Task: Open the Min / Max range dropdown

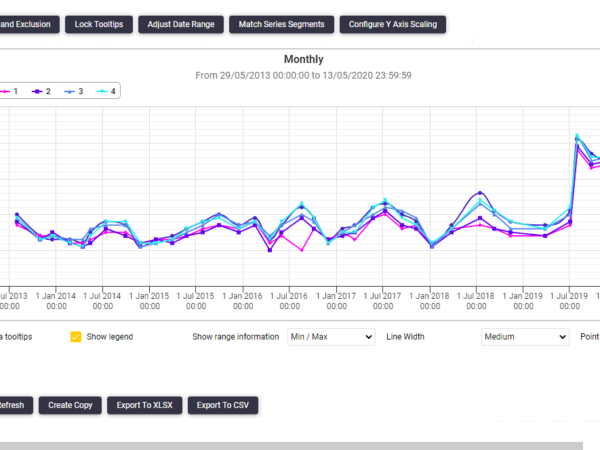Action: [x=331, y=337]
